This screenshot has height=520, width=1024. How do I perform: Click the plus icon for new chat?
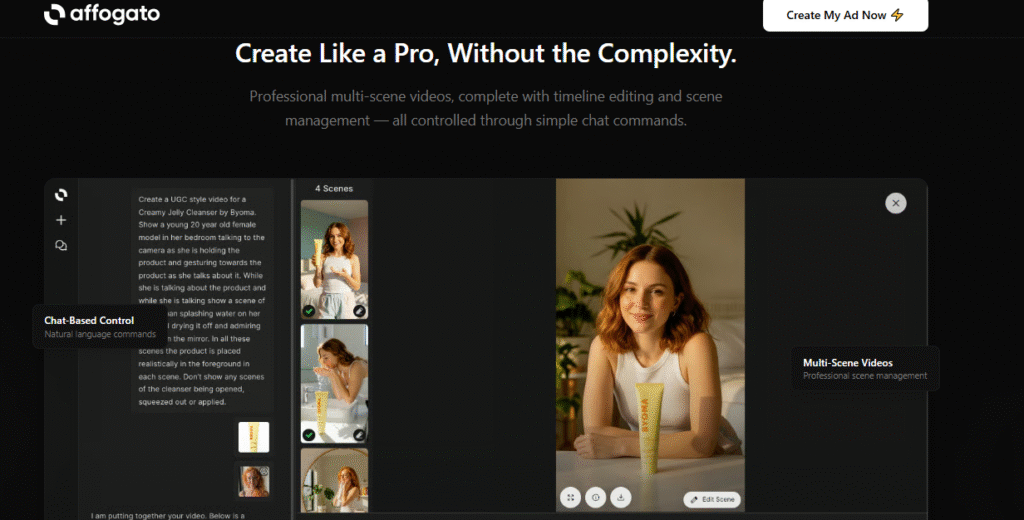(x=61, y=220)
